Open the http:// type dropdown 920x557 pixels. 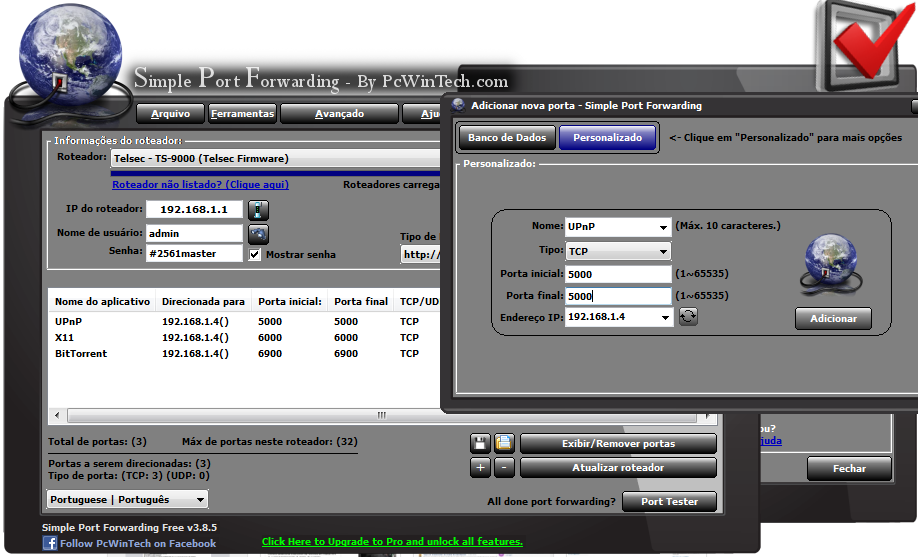[x=421, y=254]
